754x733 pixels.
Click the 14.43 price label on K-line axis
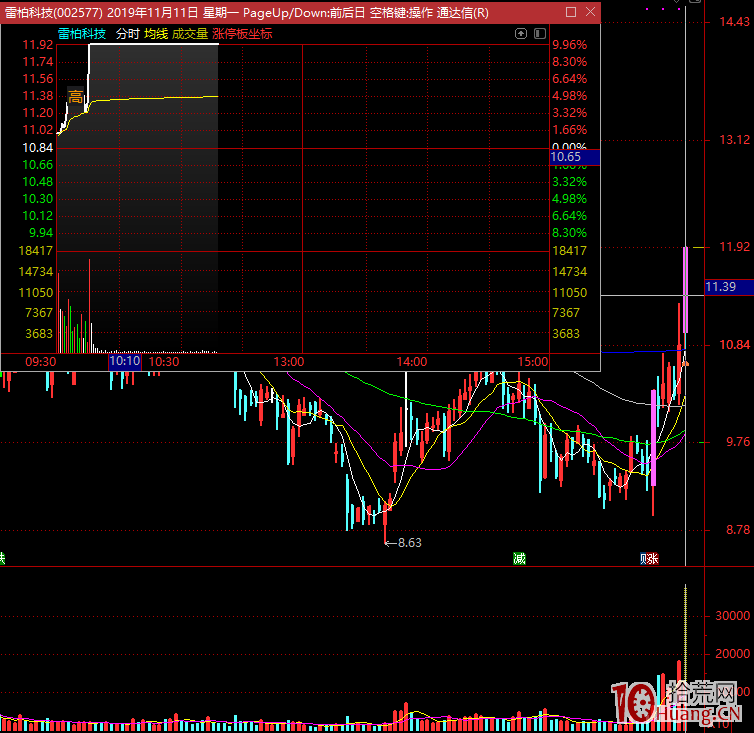pos(735,22)
